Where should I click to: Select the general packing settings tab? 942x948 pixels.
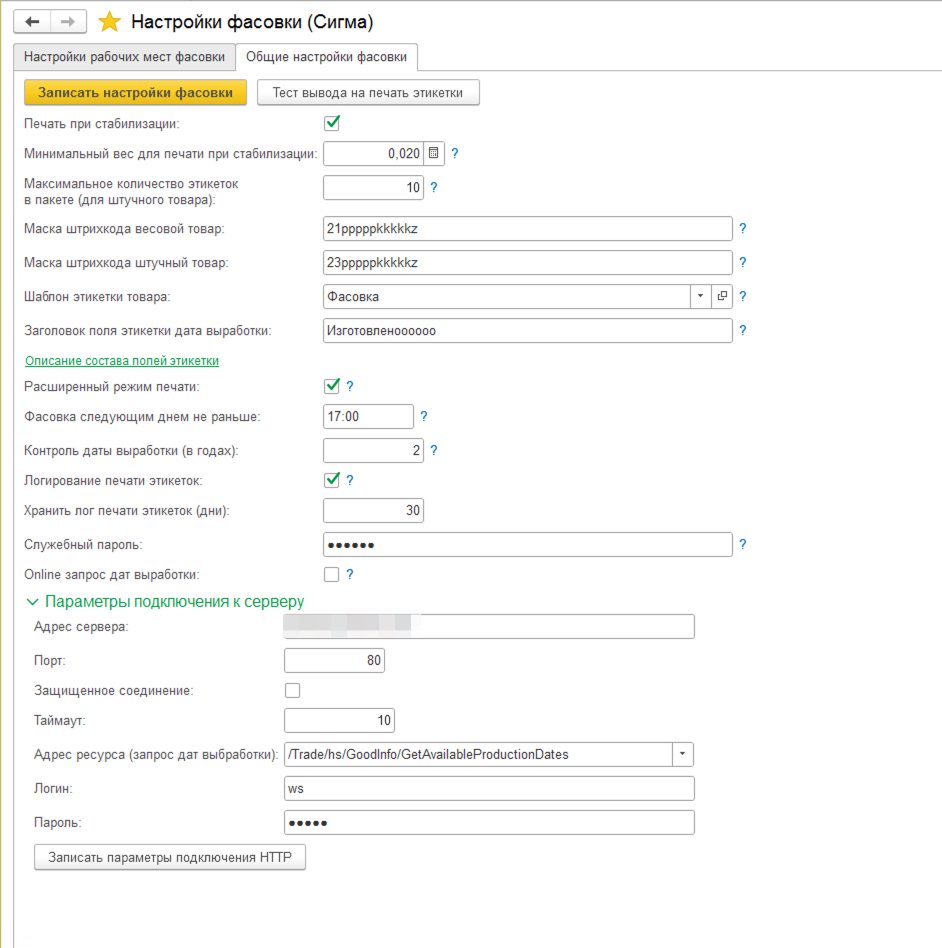[x=326, y=57]
